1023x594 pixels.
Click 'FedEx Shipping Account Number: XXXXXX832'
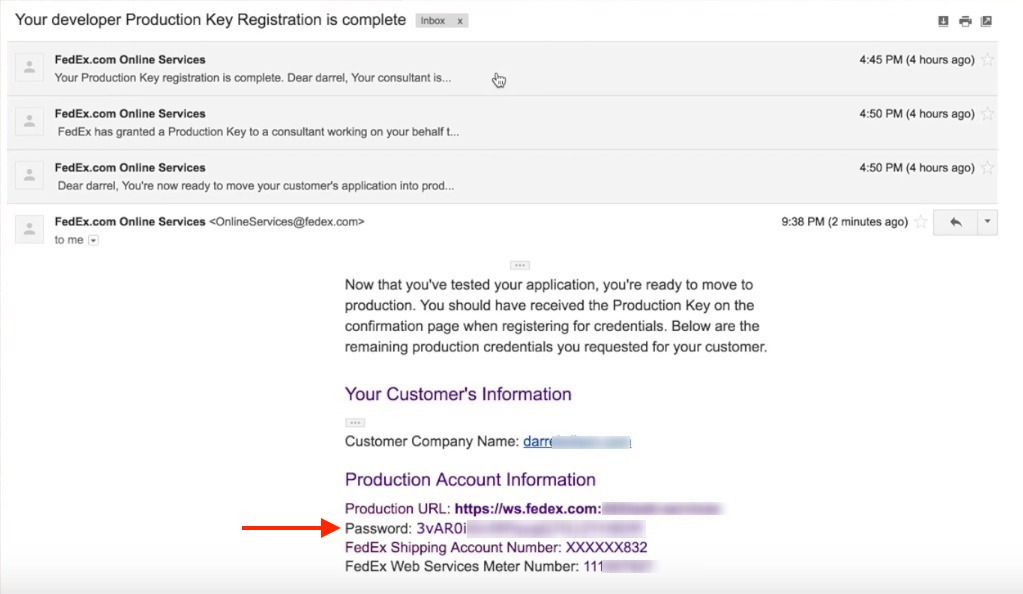point(496,547)
